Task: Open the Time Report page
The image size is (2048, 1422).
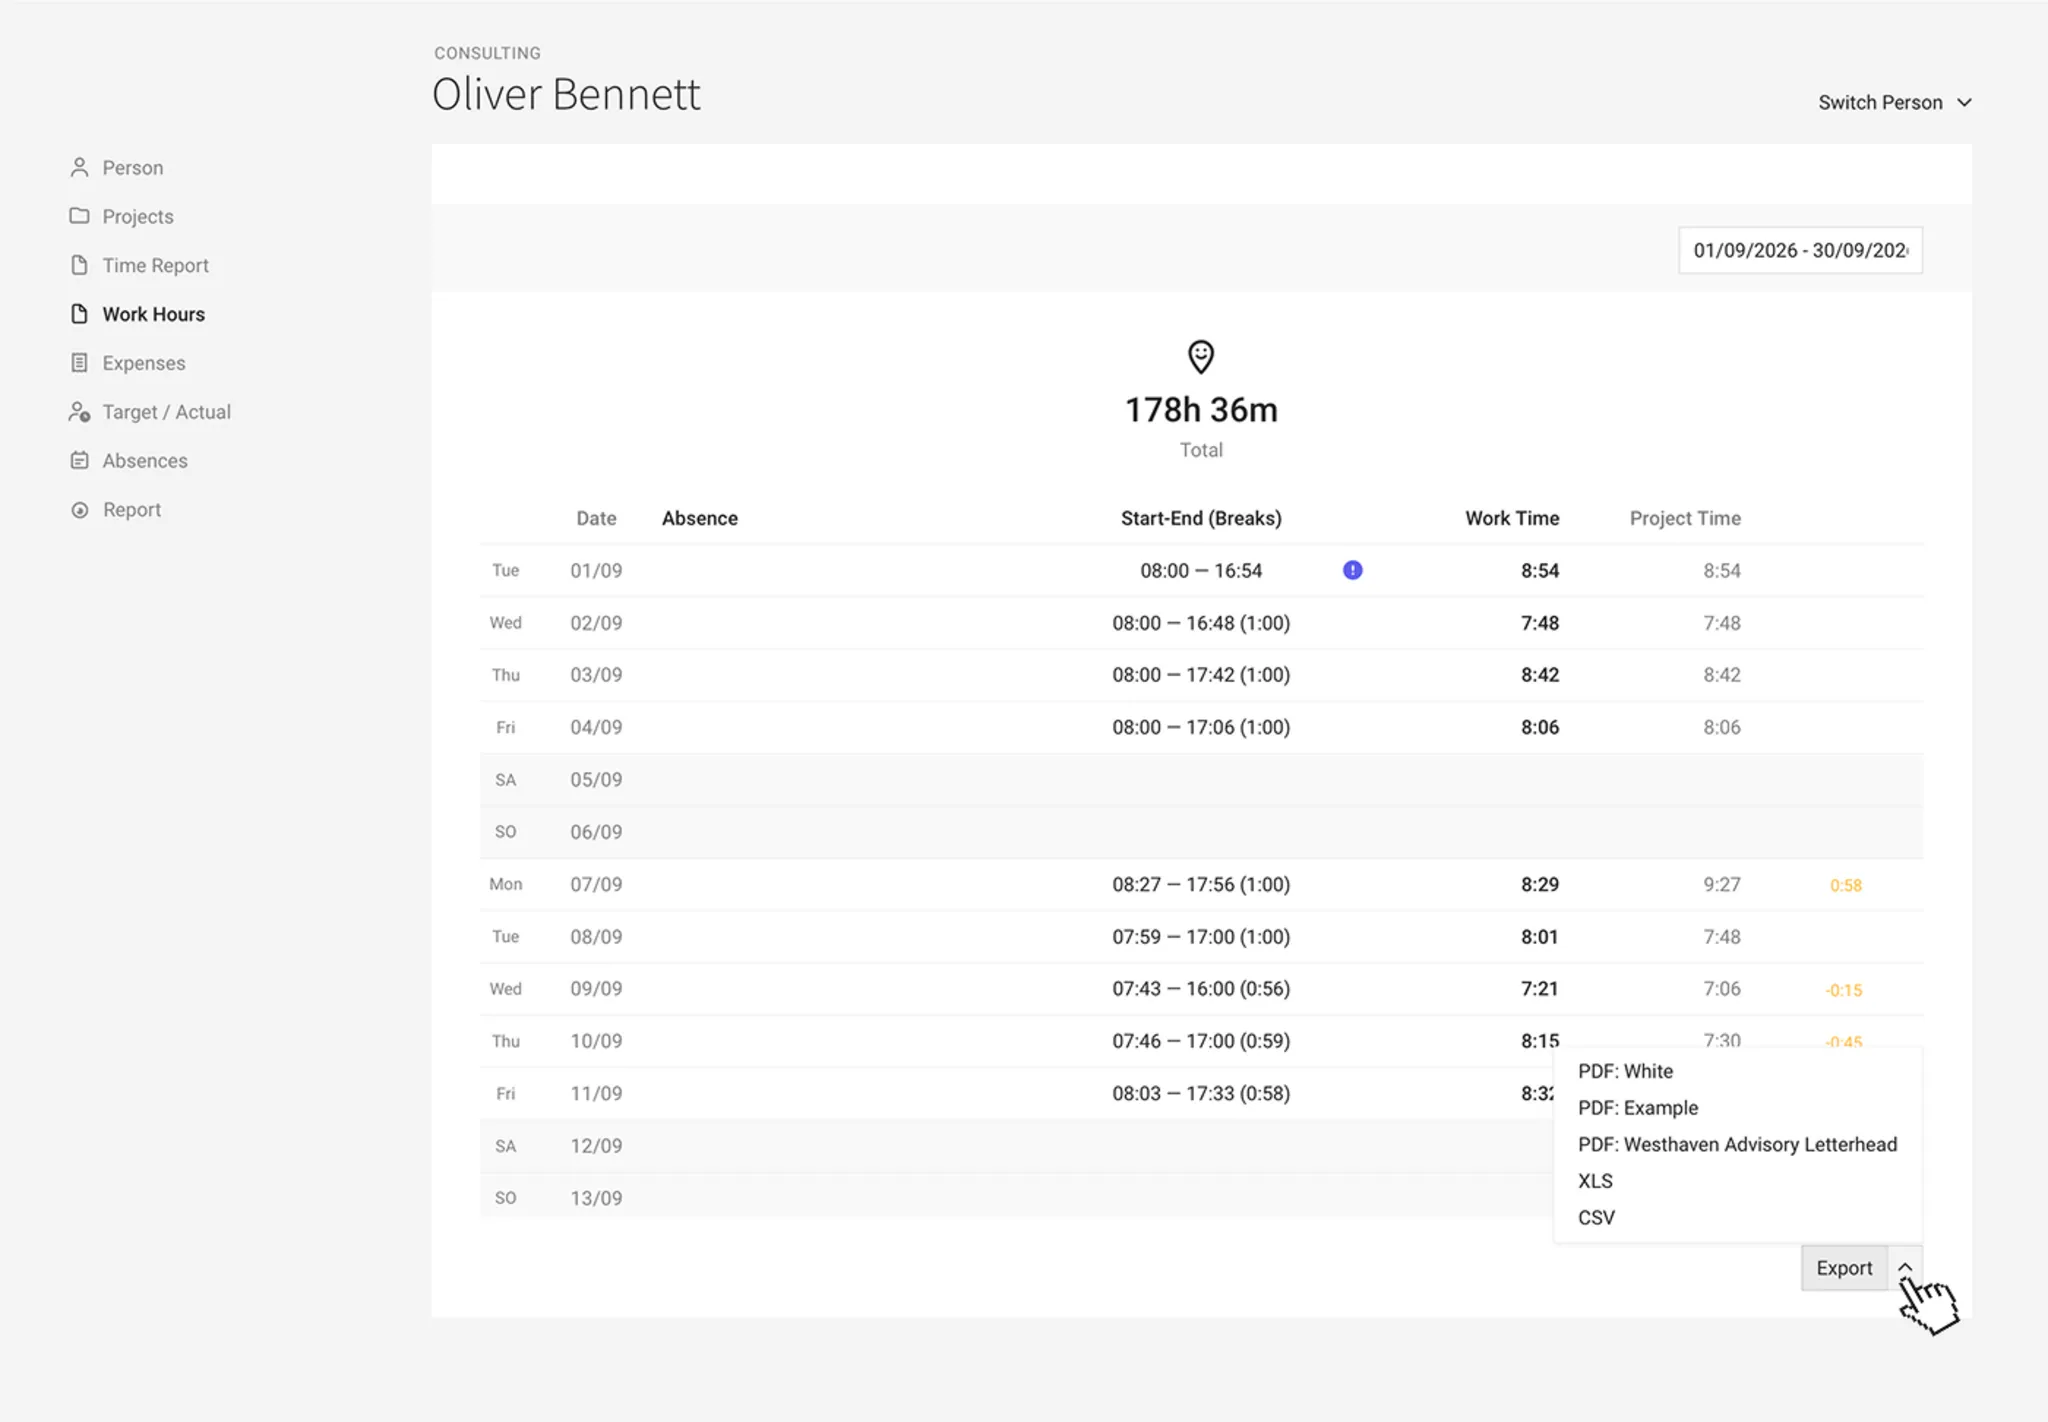Action: (x=155, y=265)
